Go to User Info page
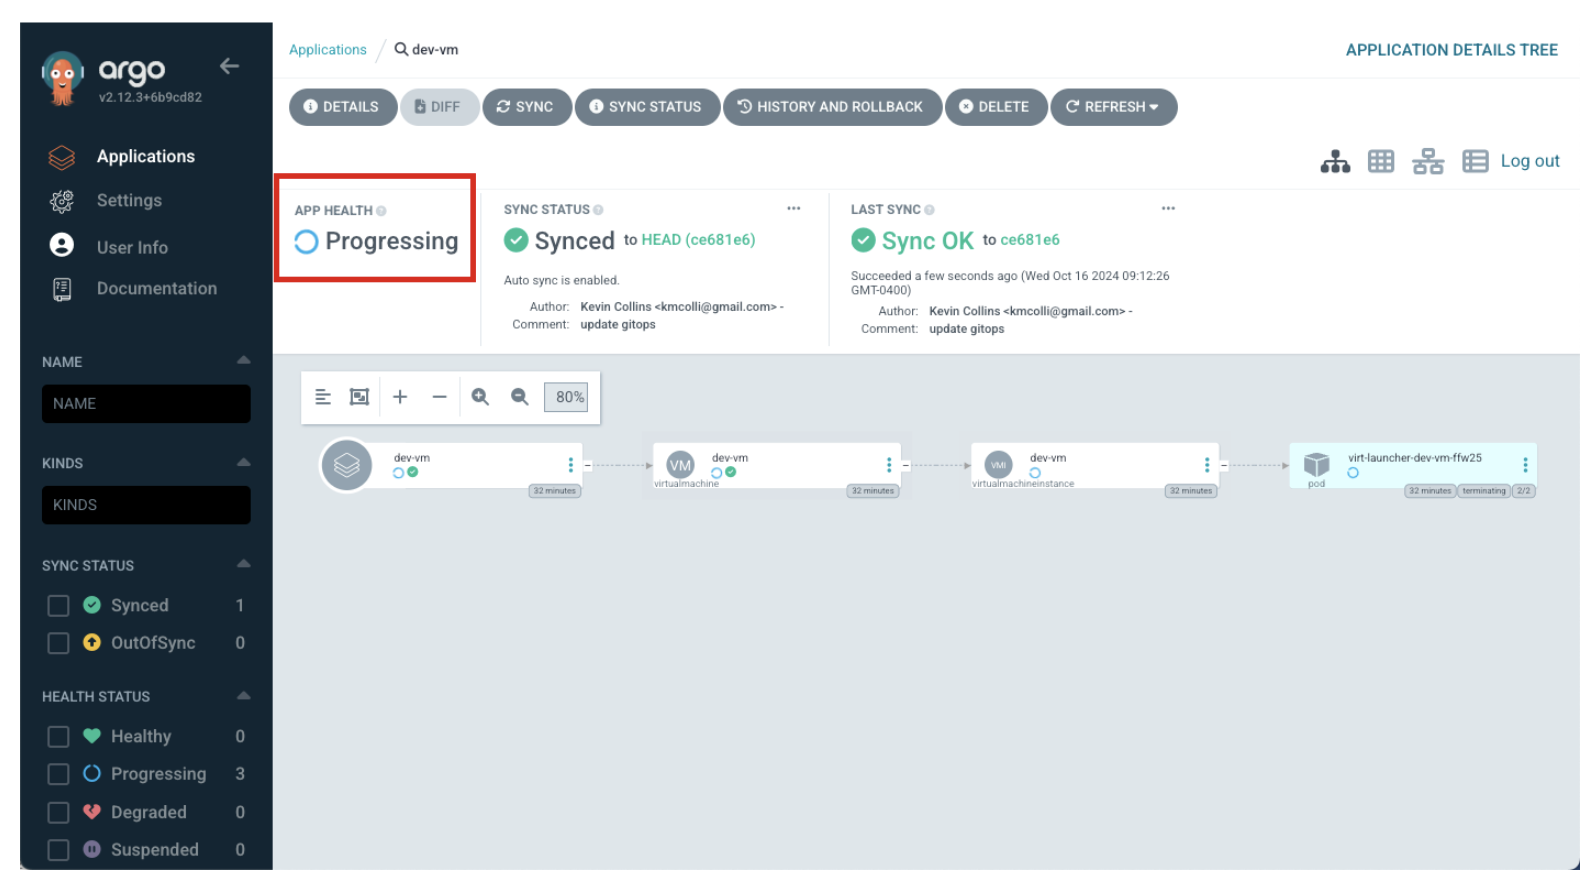This screenshot has width=1596, height=886. click(132, 247)
